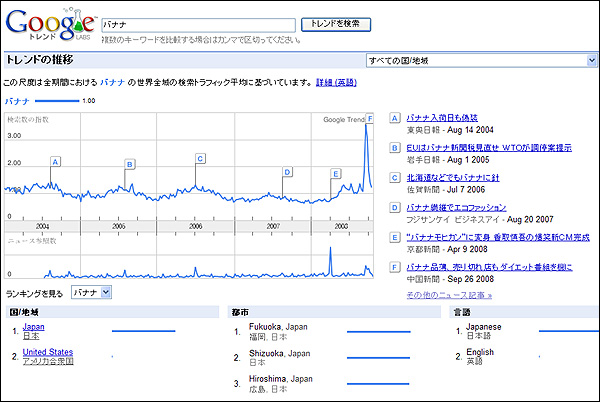600x402 pixels.
Task: Click flag F at the chart peak
Action: click(x=370, y=119)
